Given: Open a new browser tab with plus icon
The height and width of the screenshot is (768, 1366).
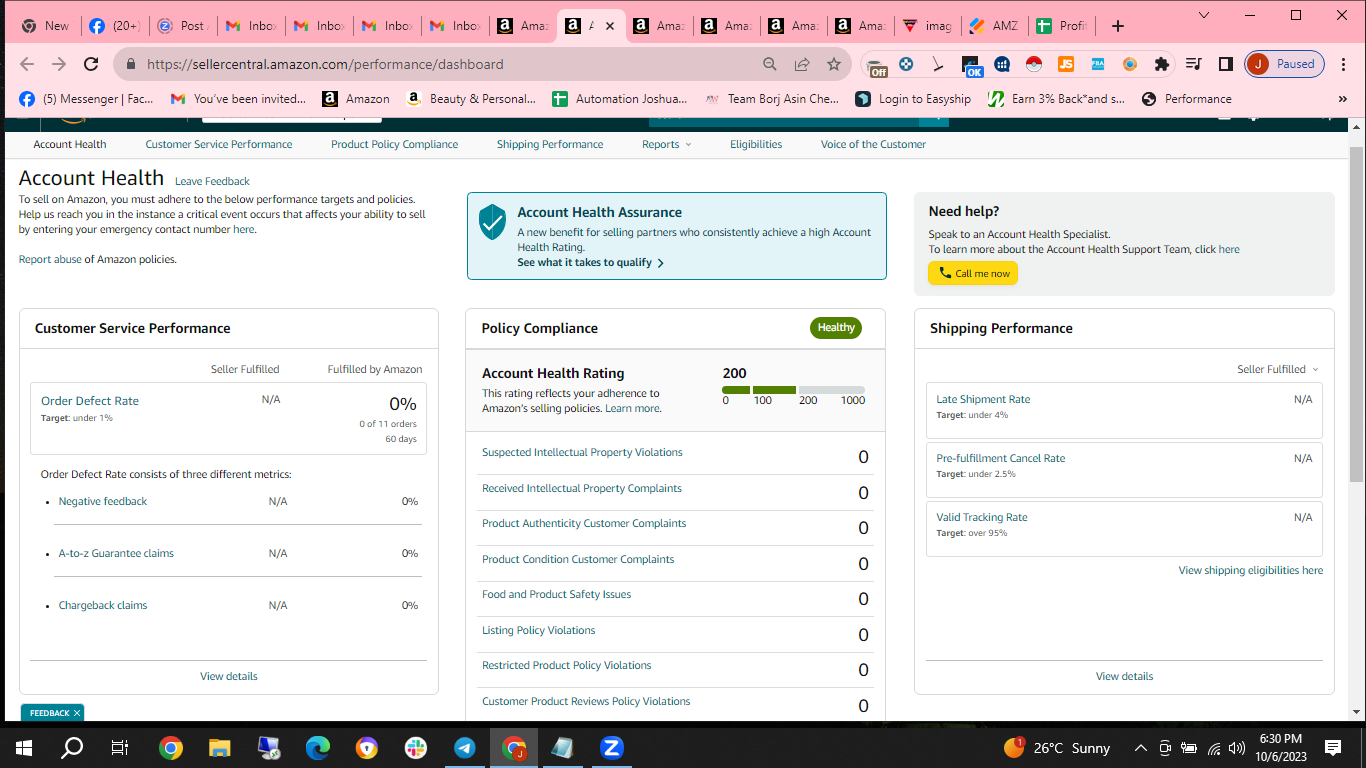Looking at the screenshot, I should point(1118,26).
